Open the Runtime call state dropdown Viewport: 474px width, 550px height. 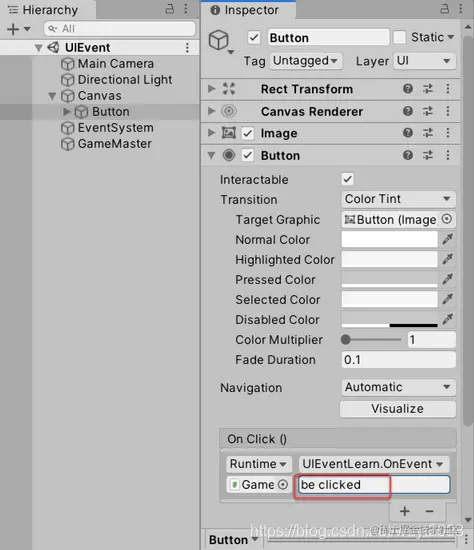[259, 464]
